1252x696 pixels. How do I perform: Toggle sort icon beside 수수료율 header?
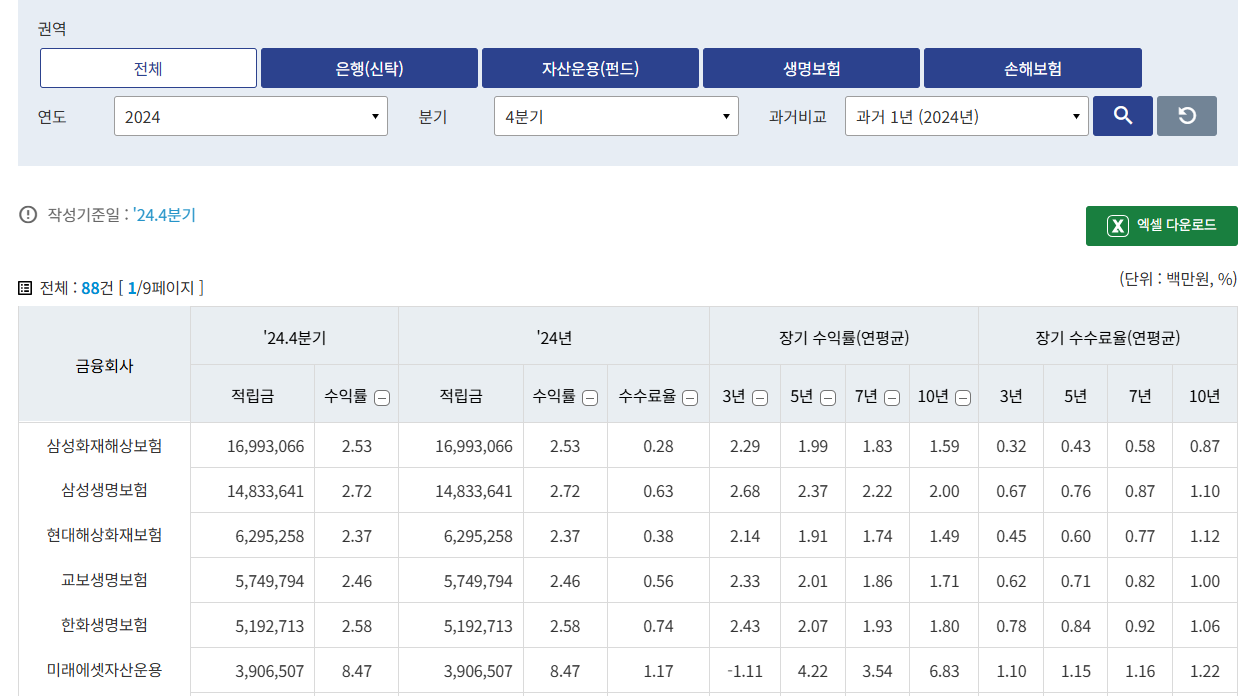[x=690, y=397]
